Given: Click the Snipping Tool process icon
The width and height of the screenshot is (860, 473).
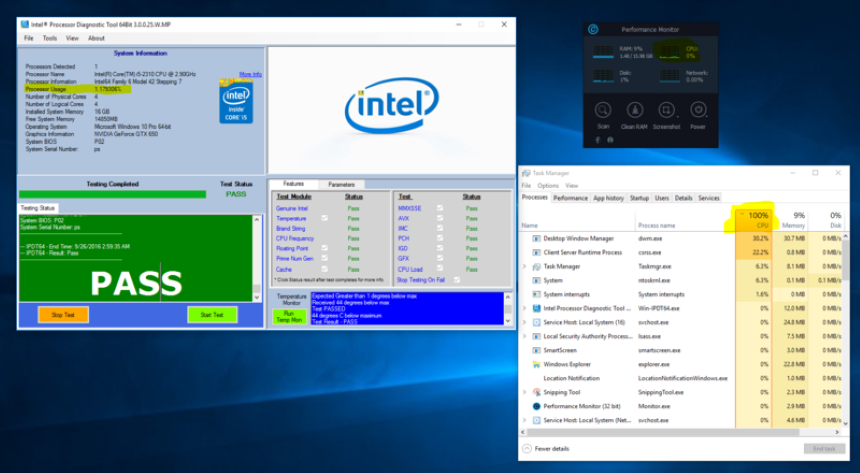Looking at the screenshot, I should (536, 392).
